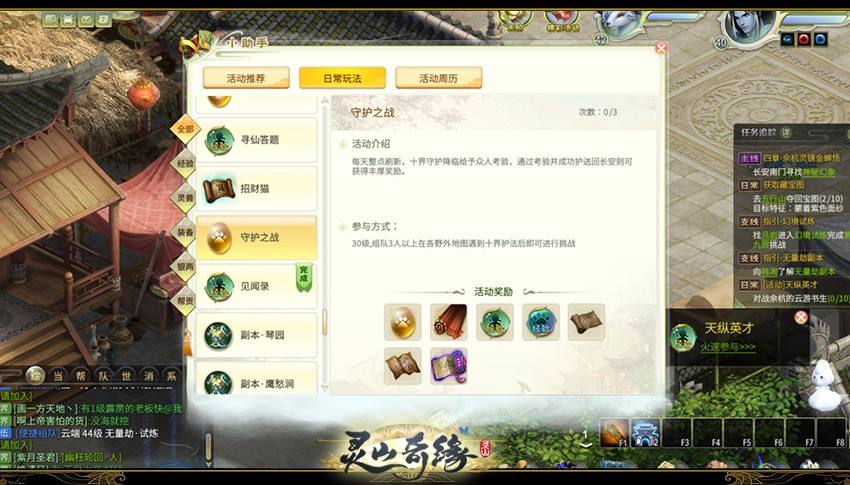Click the activity list scrollbar handle

pos(325,322)
